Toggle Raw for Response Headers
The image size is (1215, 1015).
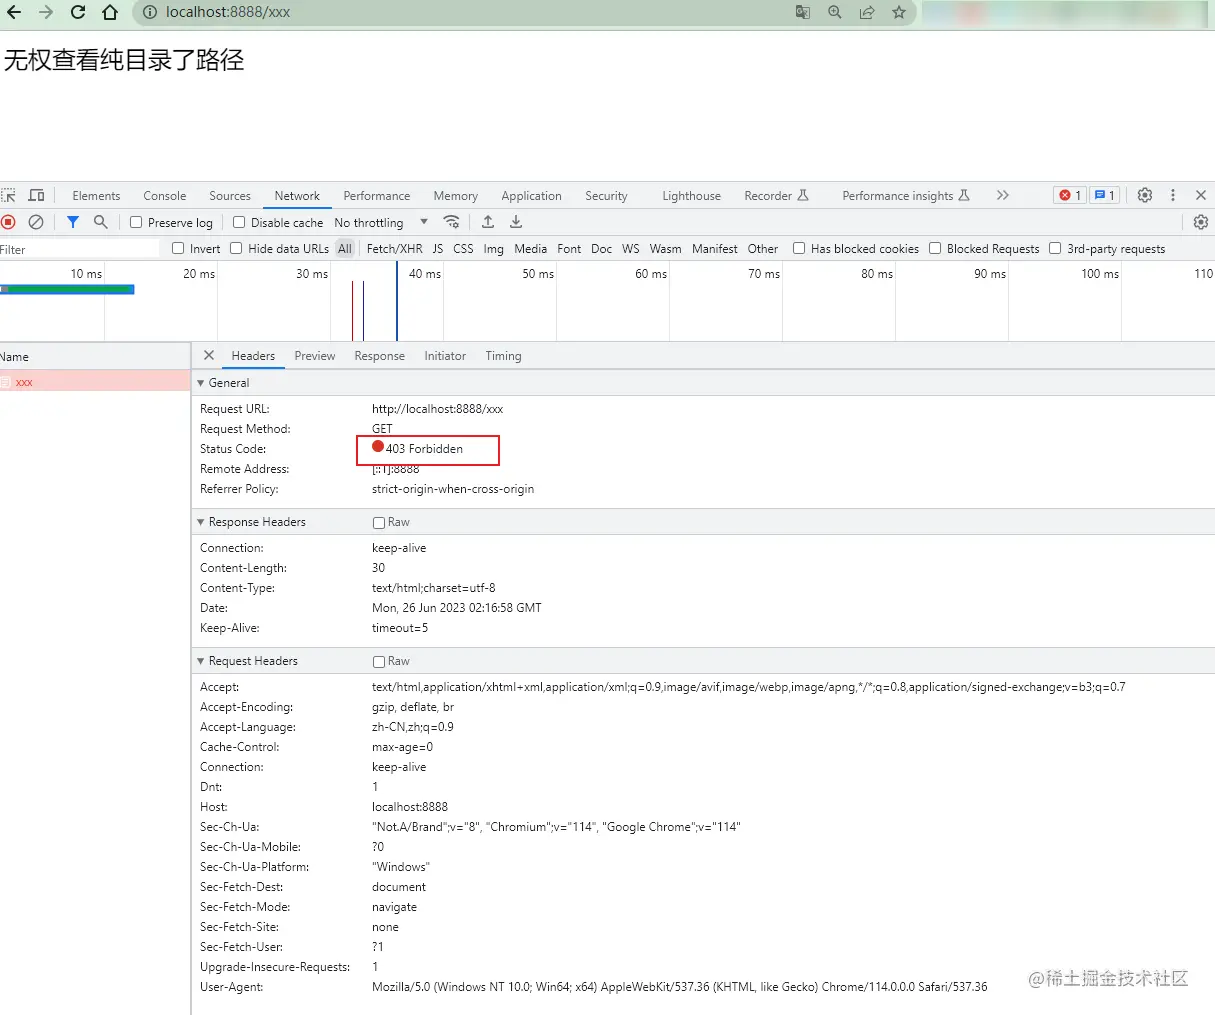coord(379,522)
